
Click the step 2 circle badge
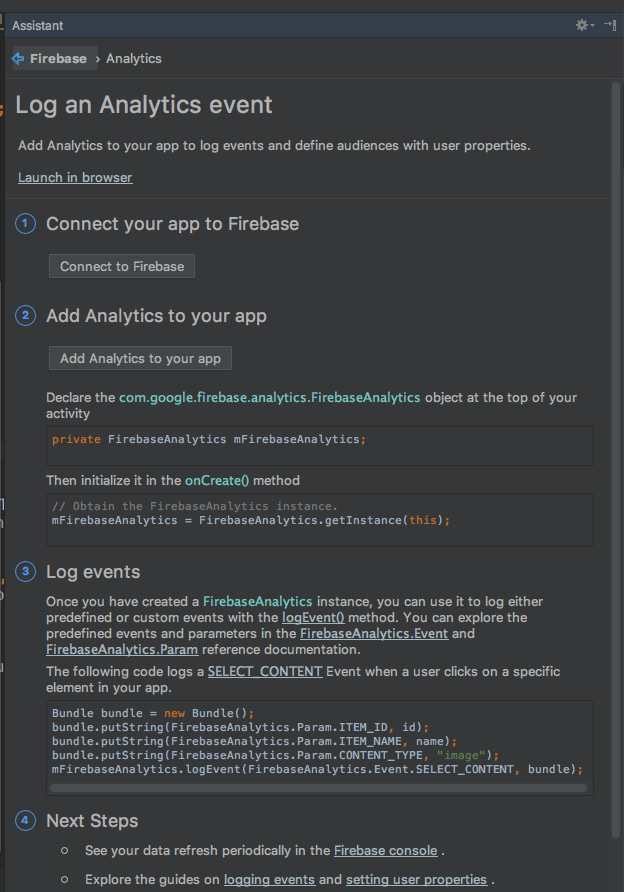click(24, 315)
